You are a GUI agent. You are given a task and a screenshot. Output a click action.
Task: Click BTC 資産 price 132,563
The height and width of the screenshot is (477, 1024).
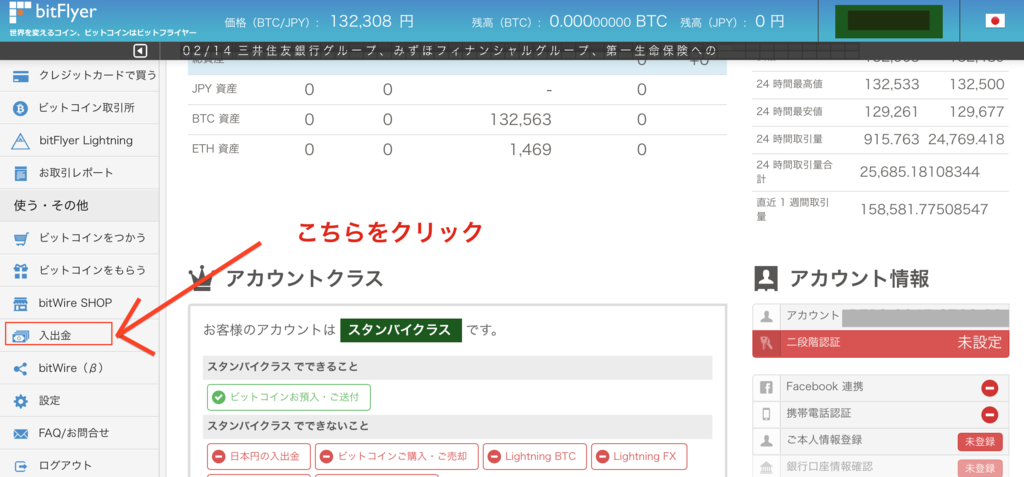pos(520,120)
